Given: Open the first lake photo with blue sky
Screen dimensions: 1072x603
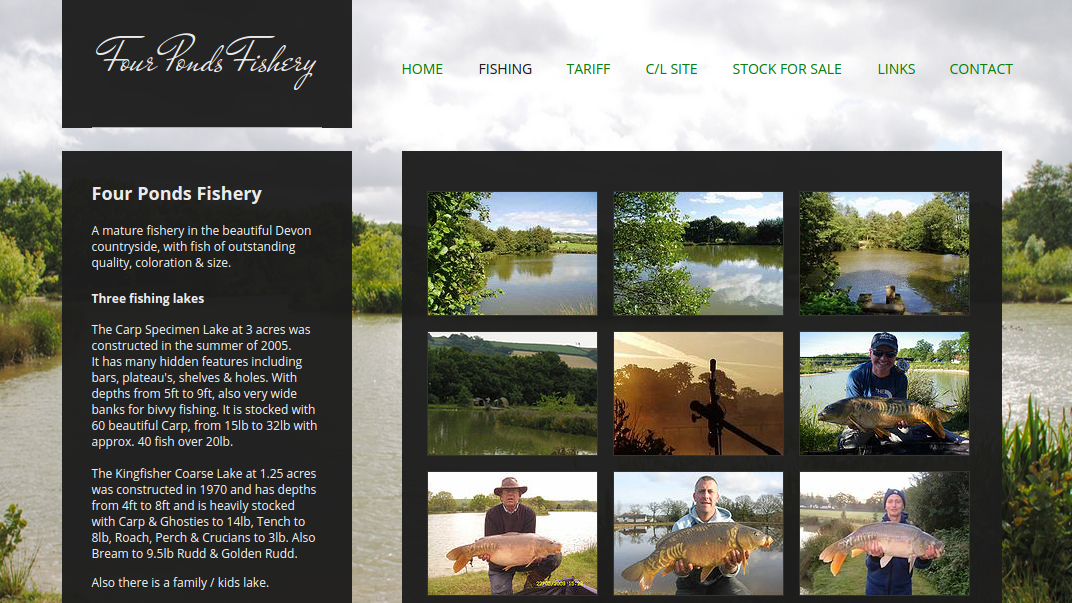Looking at the screenshot, I should pyautogui.click(x=512, y=253).
